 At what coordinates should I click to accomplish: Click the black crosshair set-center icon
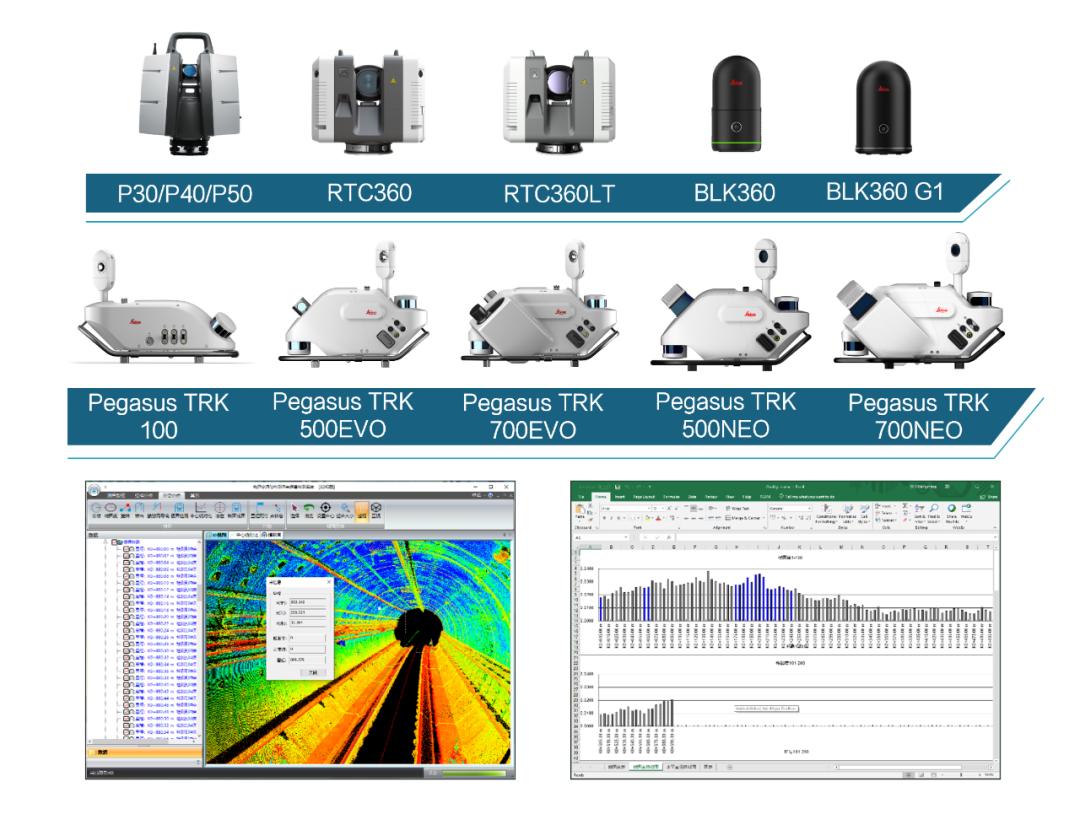click(326, 508)
